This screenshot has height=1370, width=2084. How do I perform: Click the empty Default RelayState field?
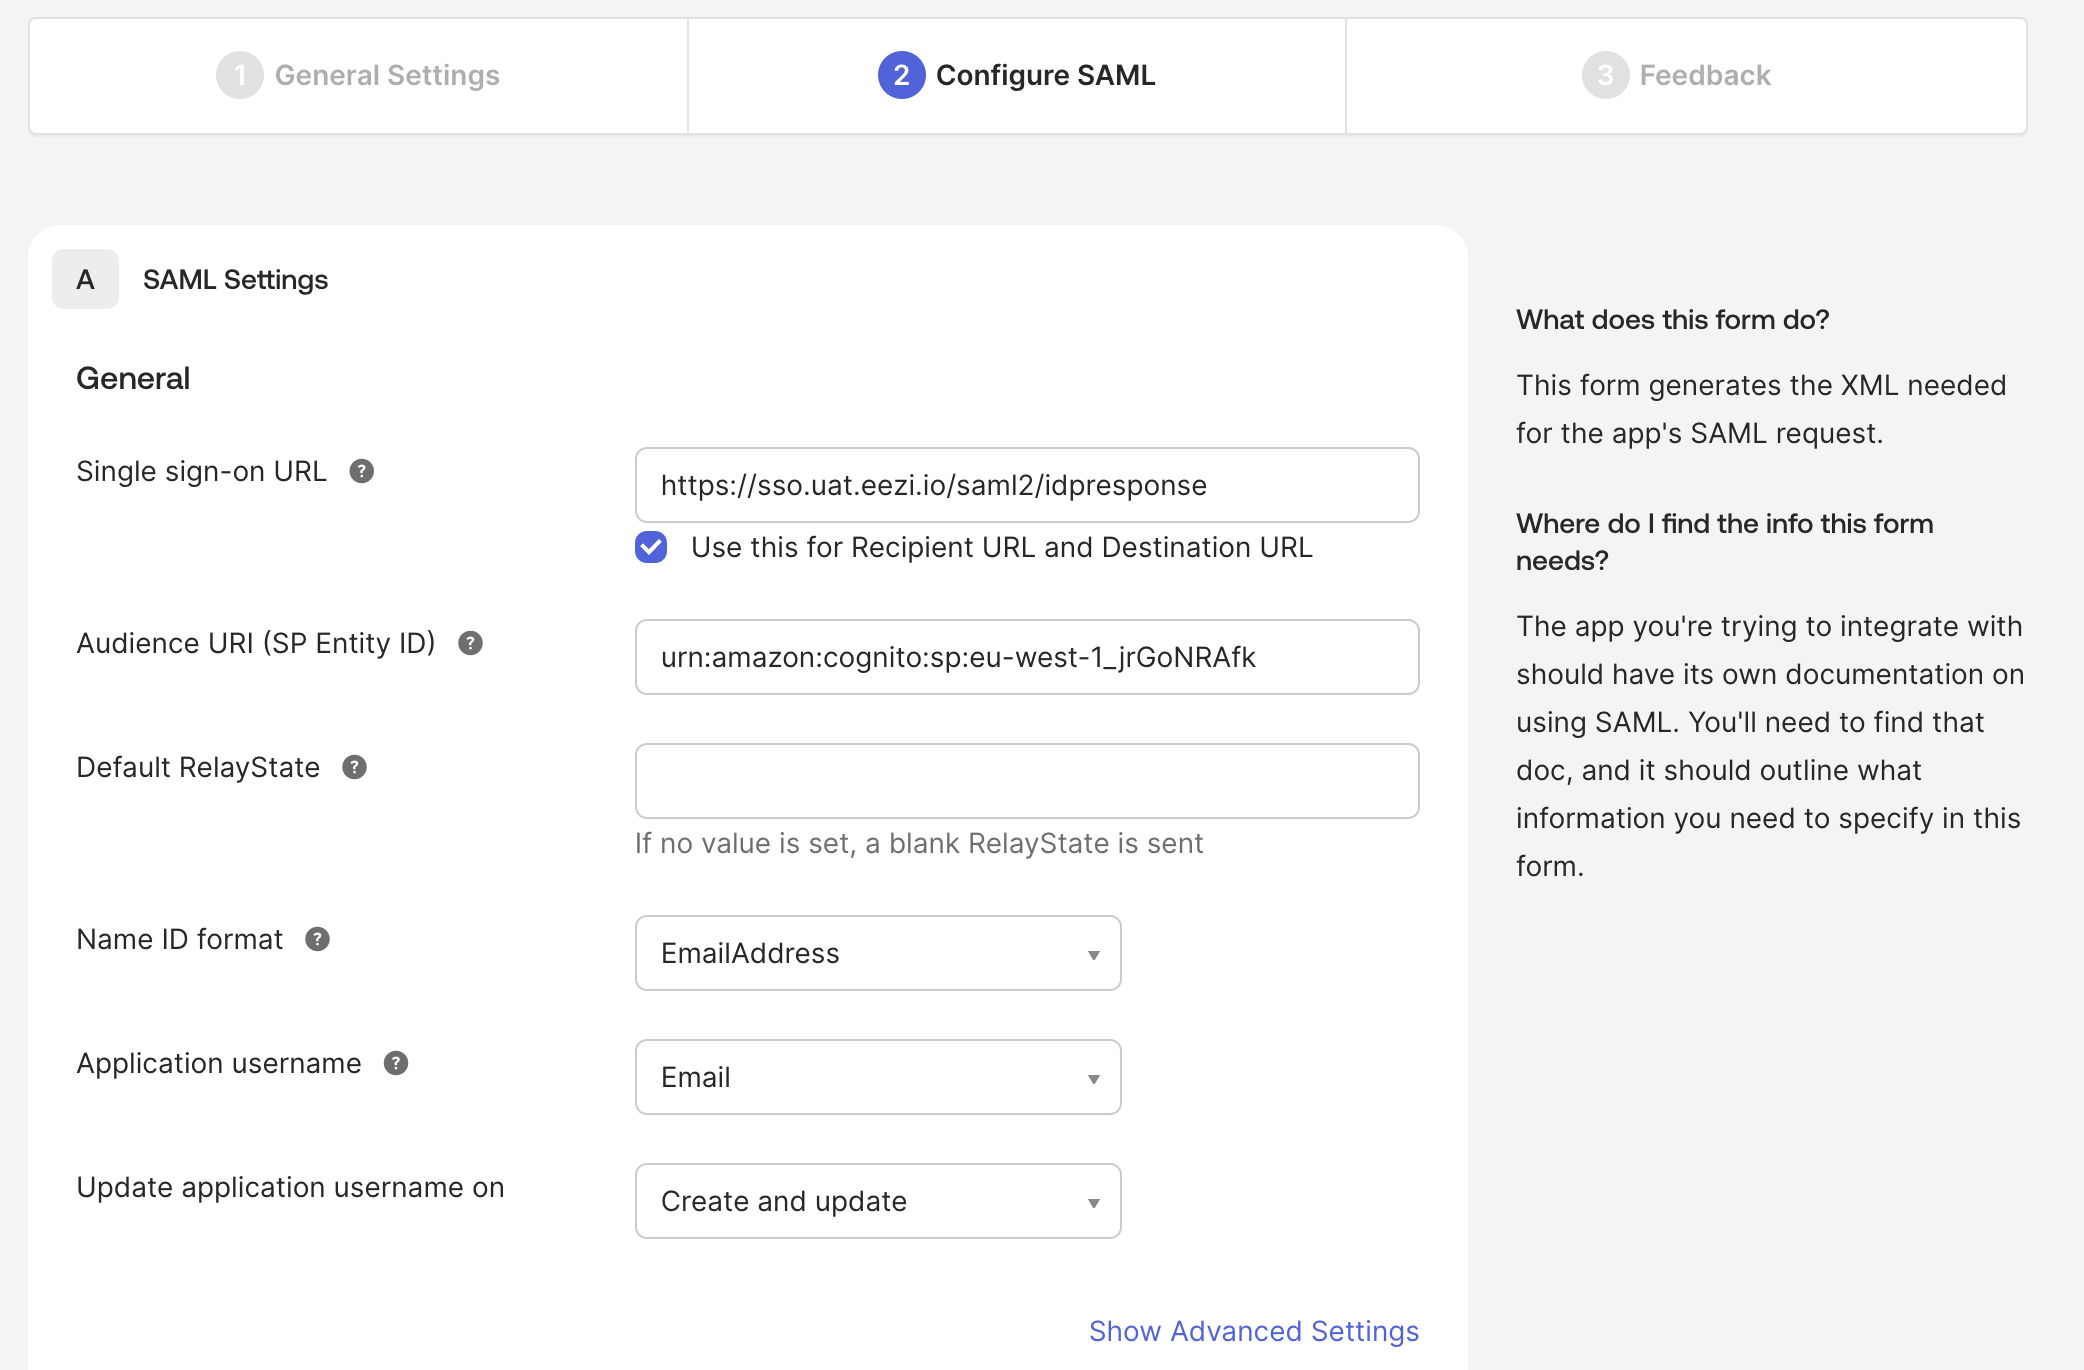(x=1026, y=781)
